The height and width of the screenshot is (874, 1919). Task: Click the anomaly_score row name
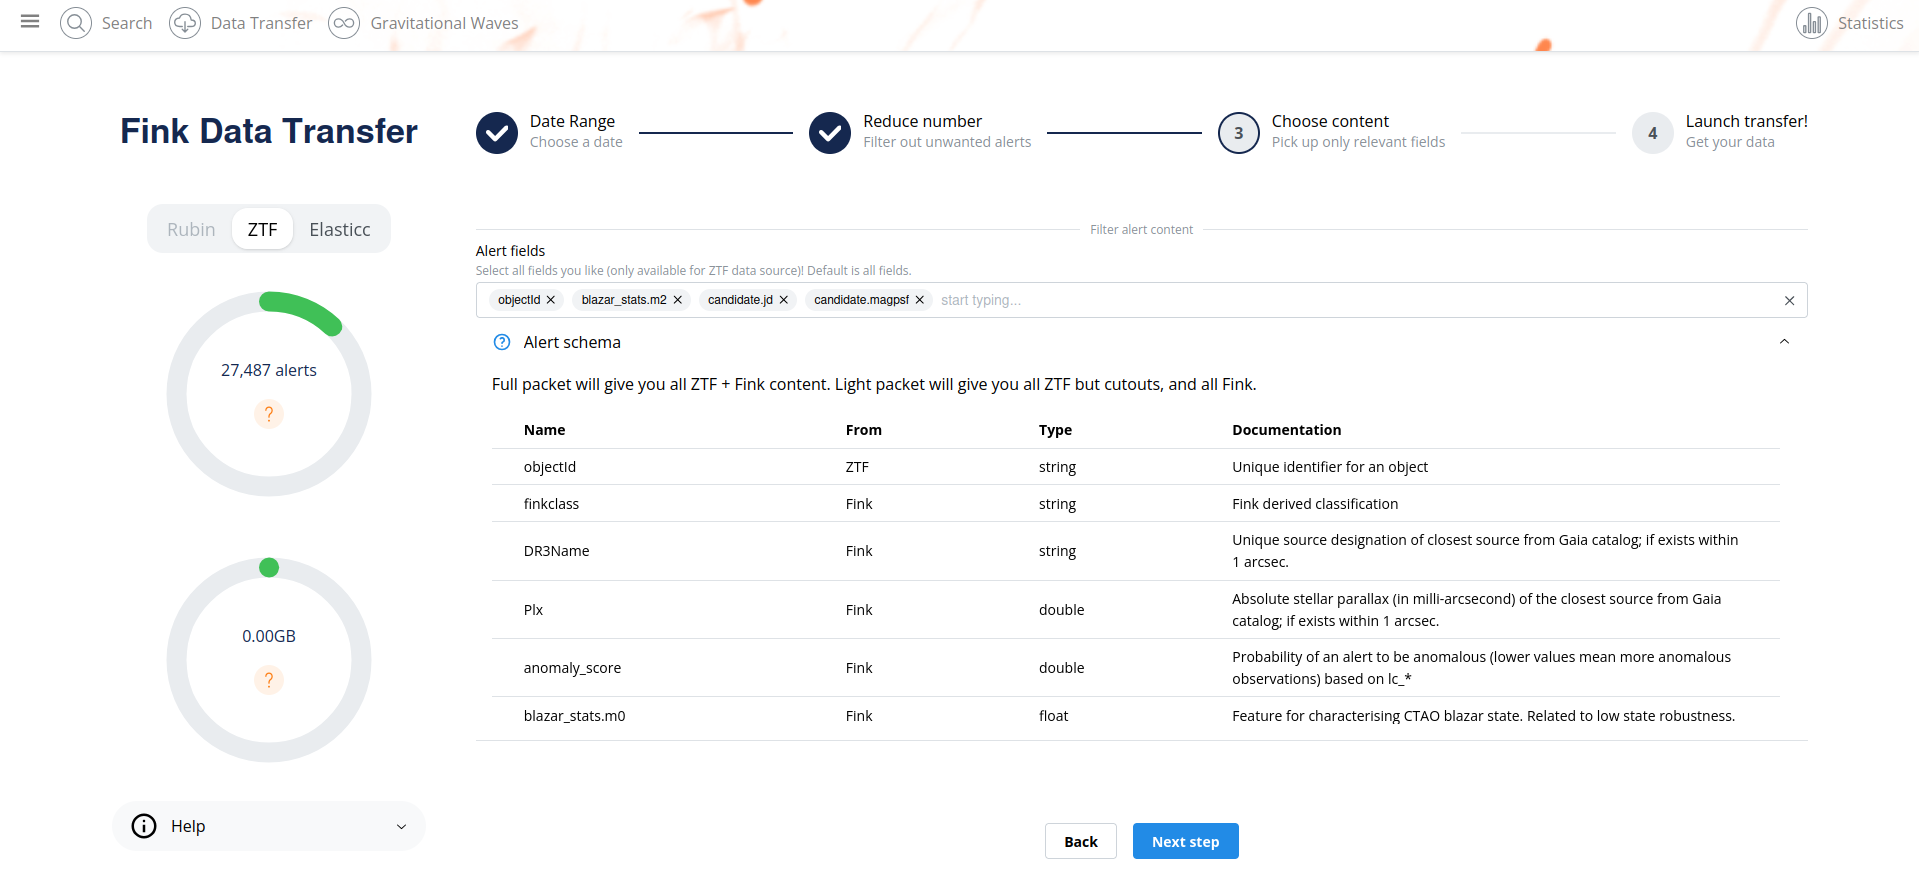[x=573, y=668]
